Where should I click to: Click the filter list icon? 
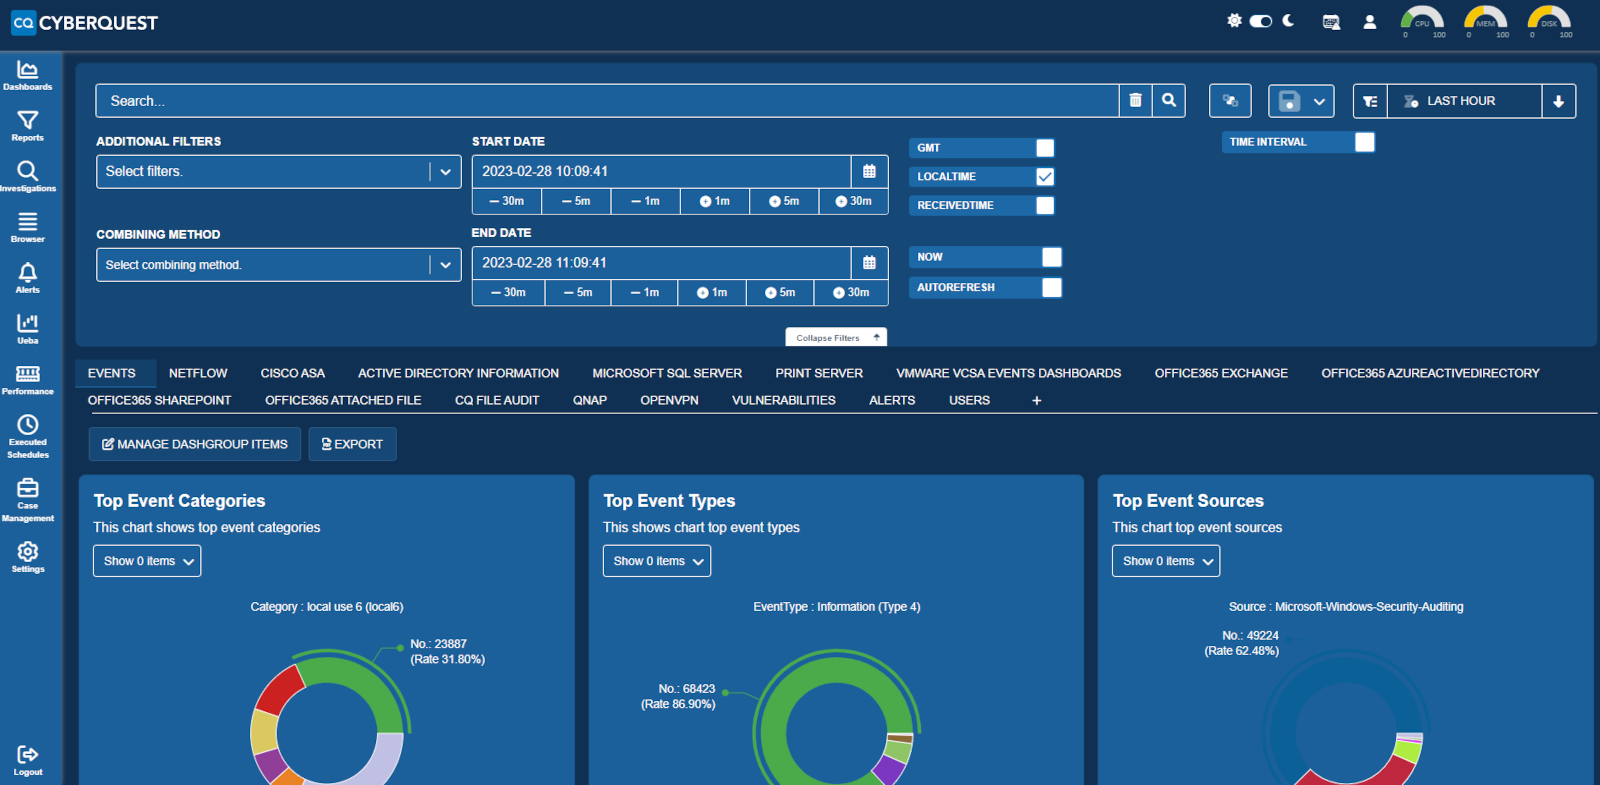coord(1370,101)
